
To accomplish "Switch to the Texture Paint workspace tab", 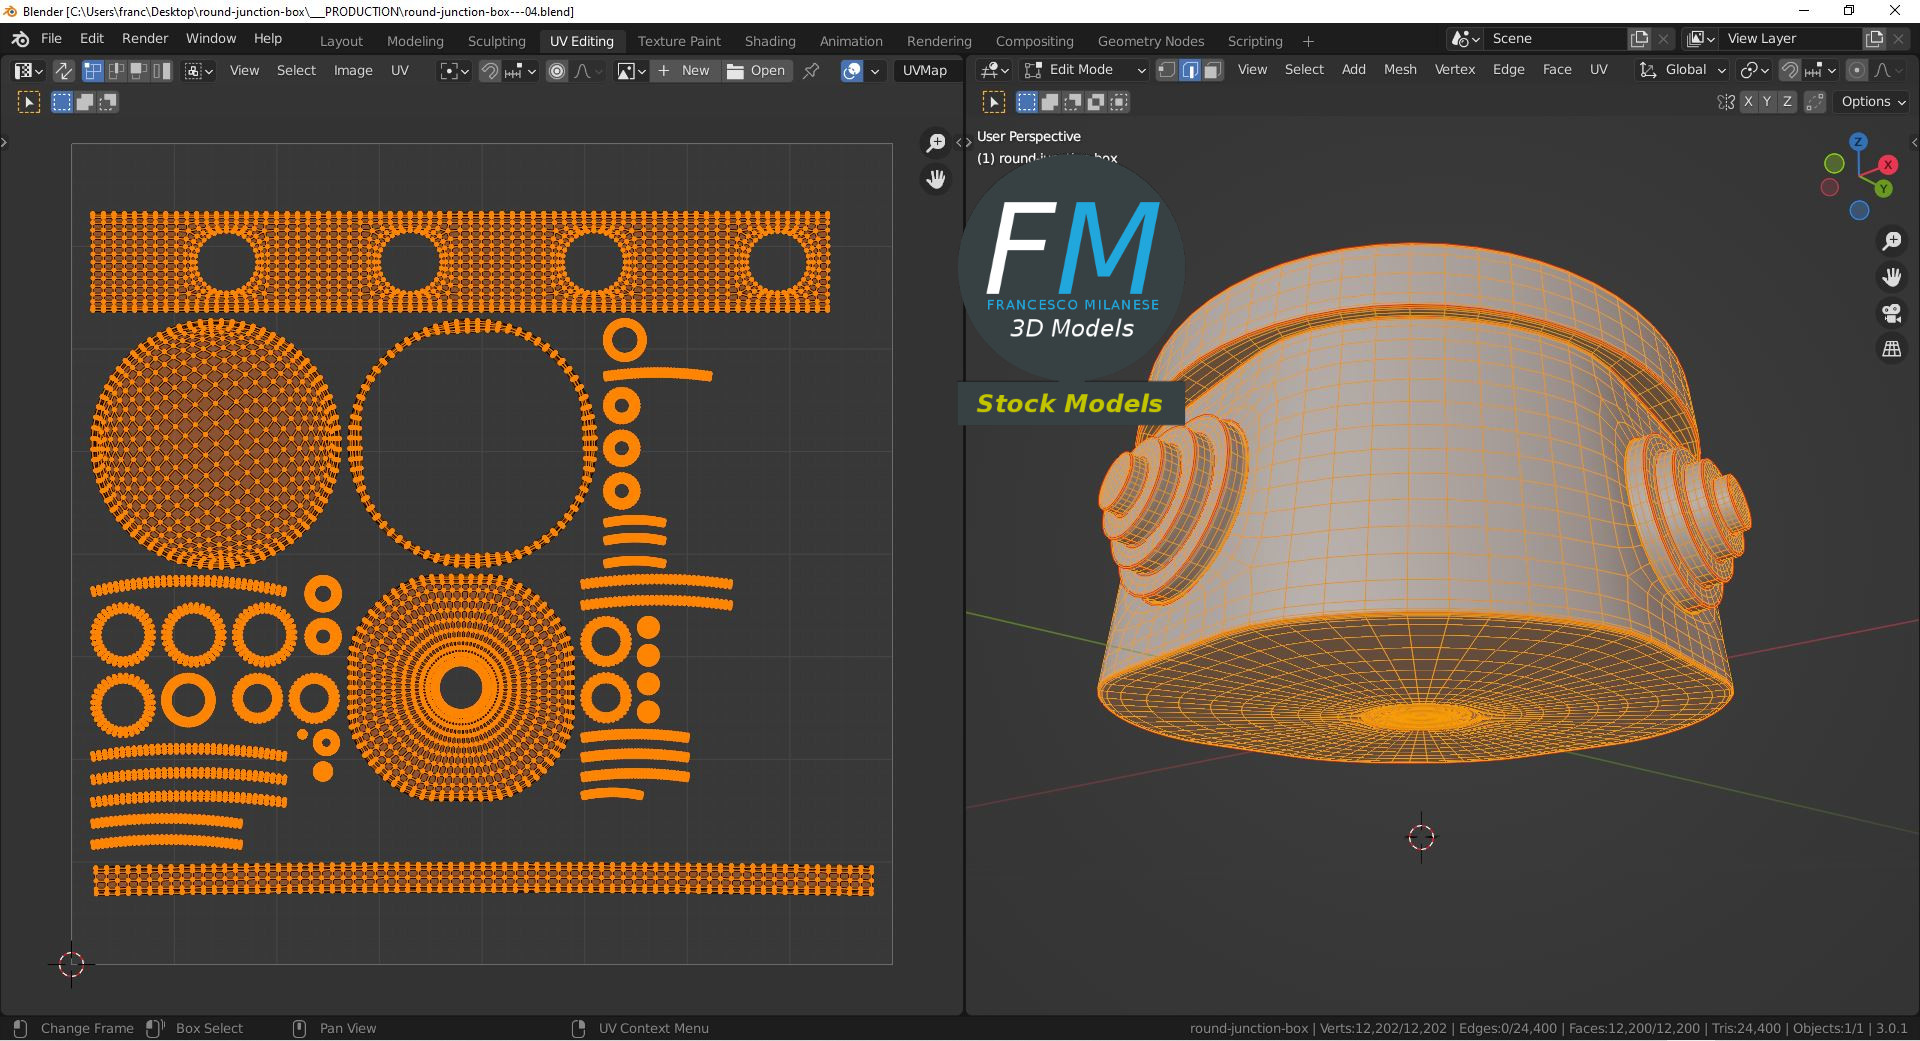I will [679, 41].
